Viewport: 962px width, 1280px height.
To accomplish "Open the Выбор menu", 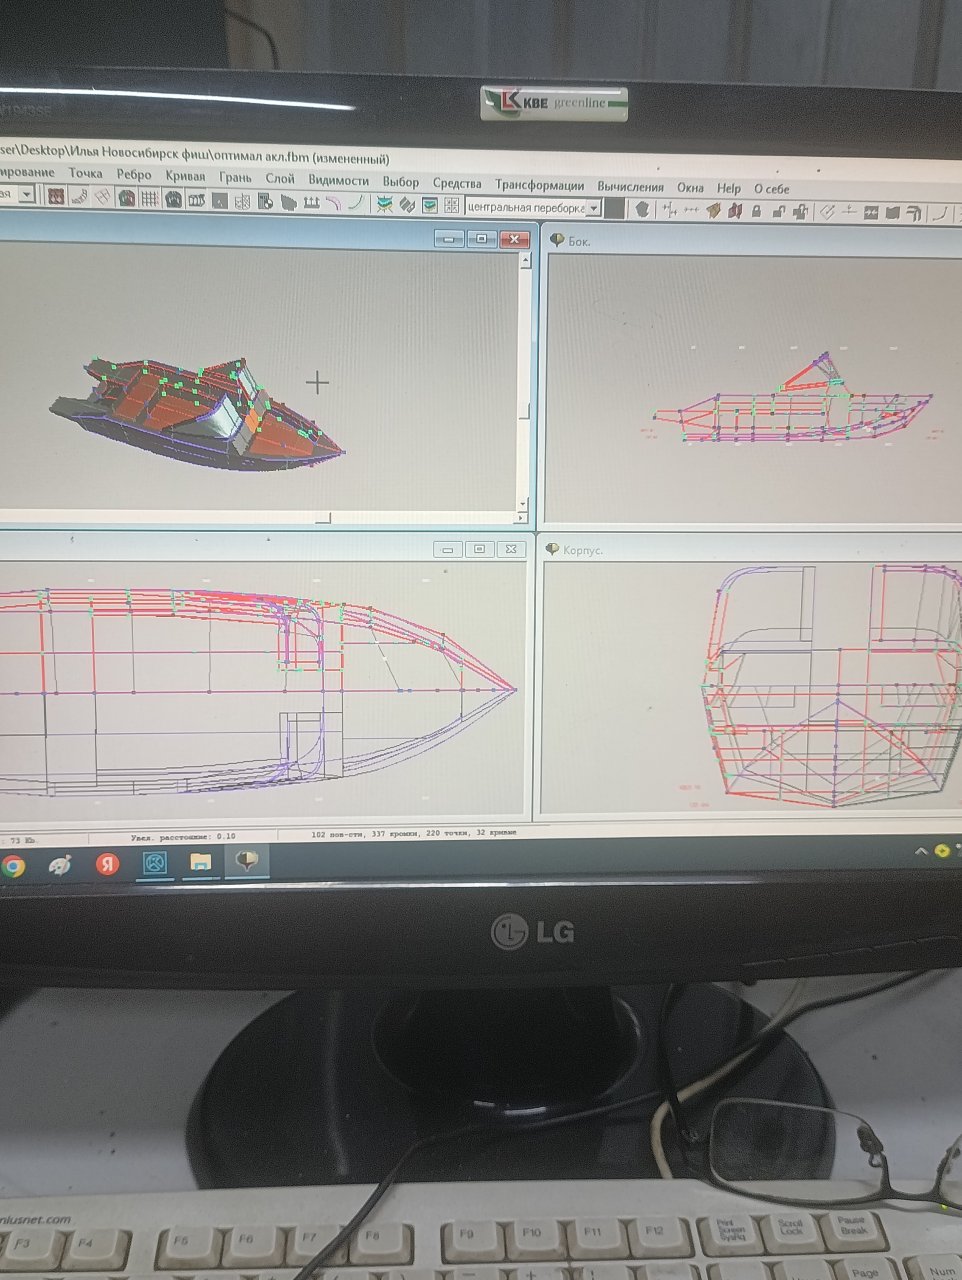I will click(401, 182).
